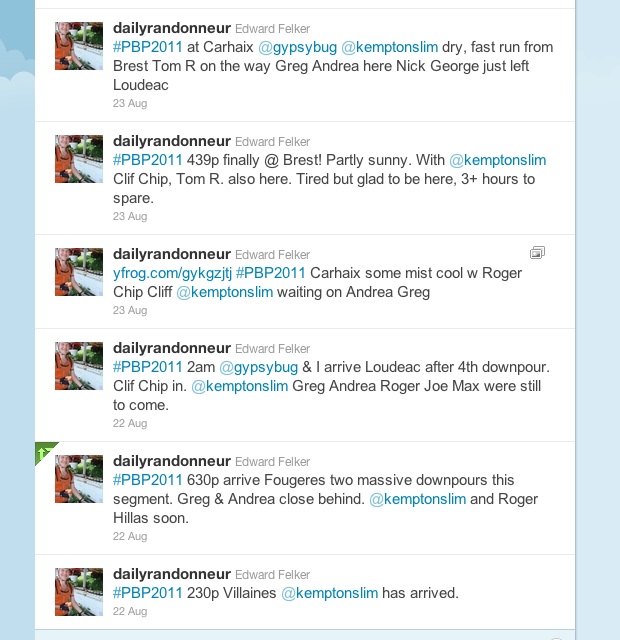620x640 pixels.
Task: Click the avatar on the Fougeres downpour tweet
Action: tap(79, 479)
